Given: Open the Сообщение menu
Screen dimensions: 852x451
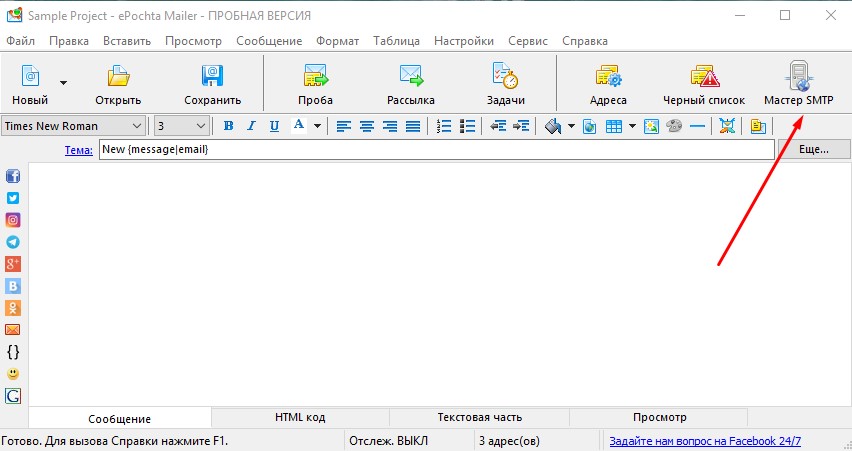Looking at the screenshot, I should (269, 41).
